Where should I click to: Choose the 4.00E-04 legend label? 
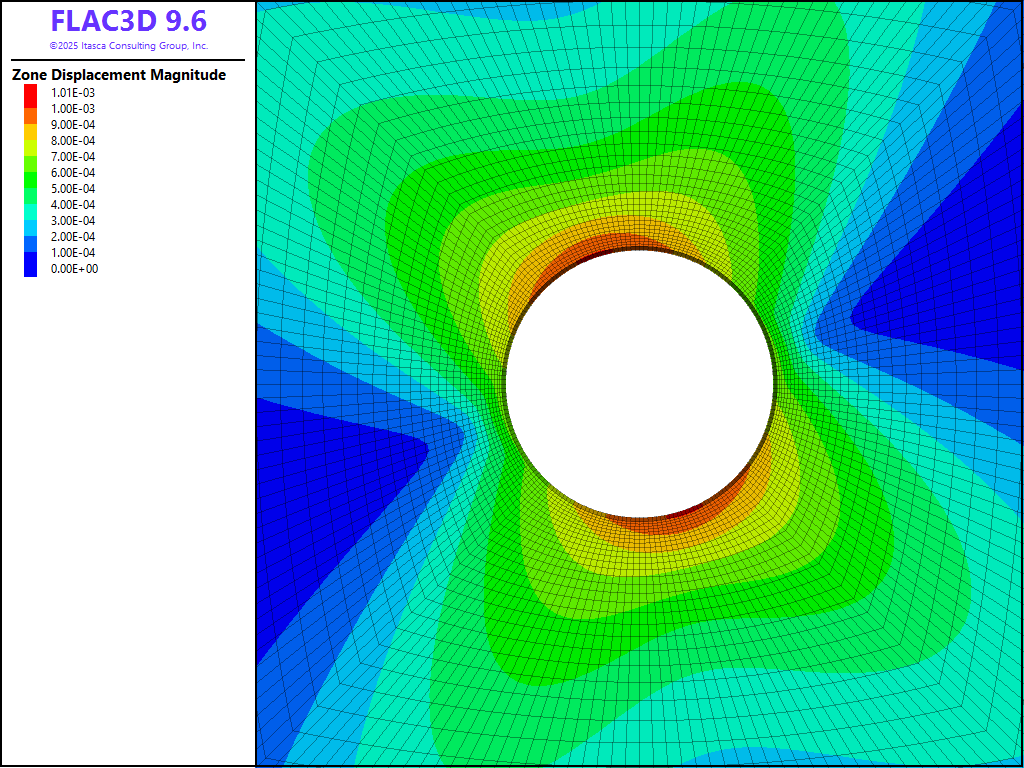click(74, 205)
